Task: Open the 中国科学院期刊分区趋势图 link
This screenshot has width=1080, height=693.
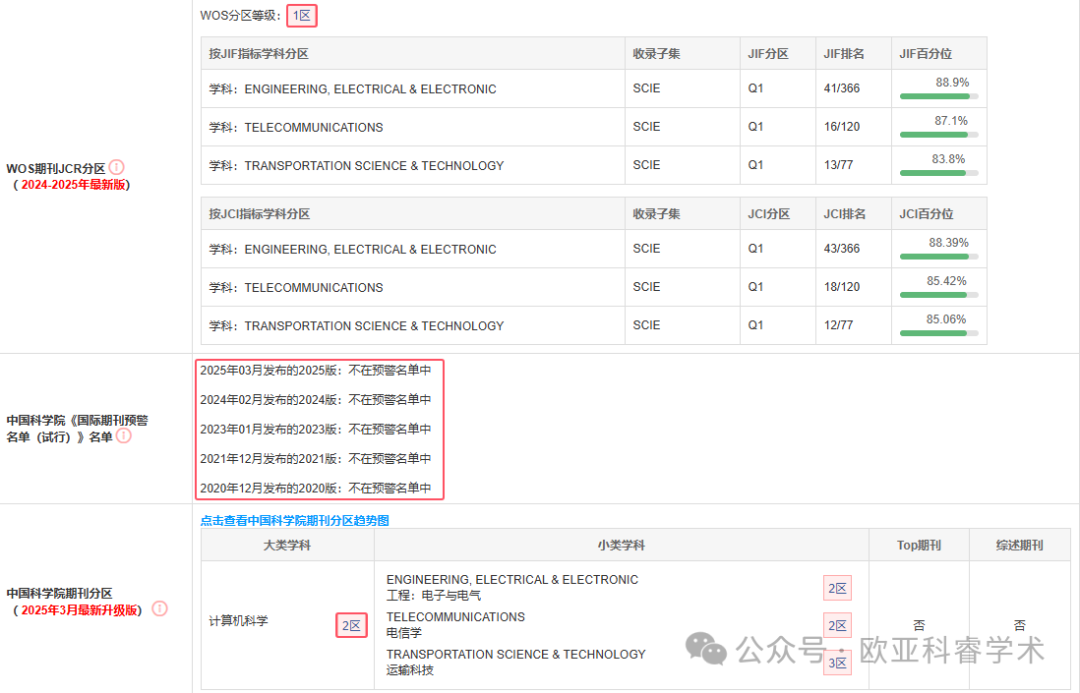Action: [296, 520]
